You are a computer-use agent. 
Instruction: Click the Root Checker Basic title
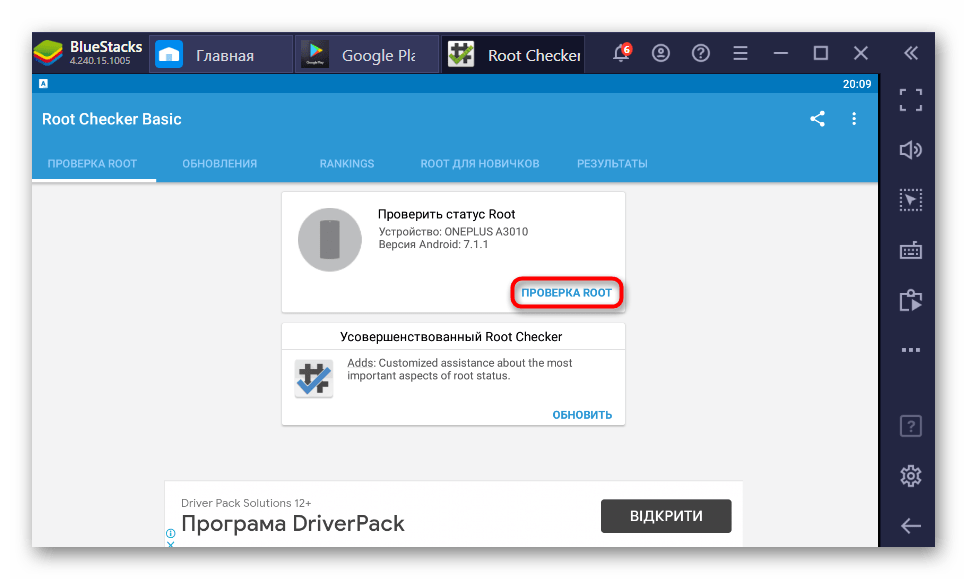point(112,119)
